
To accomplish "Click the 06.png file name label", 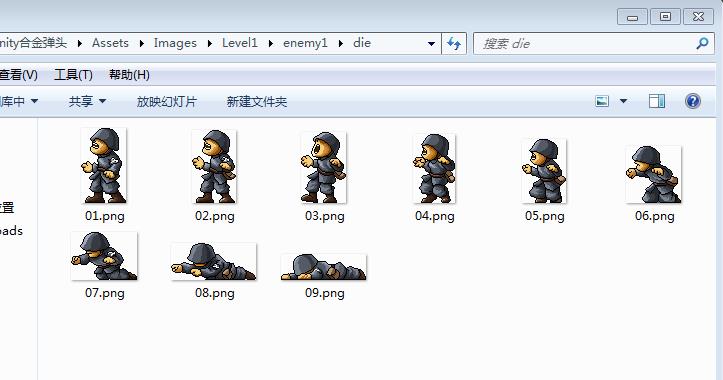I will point(654,216).
